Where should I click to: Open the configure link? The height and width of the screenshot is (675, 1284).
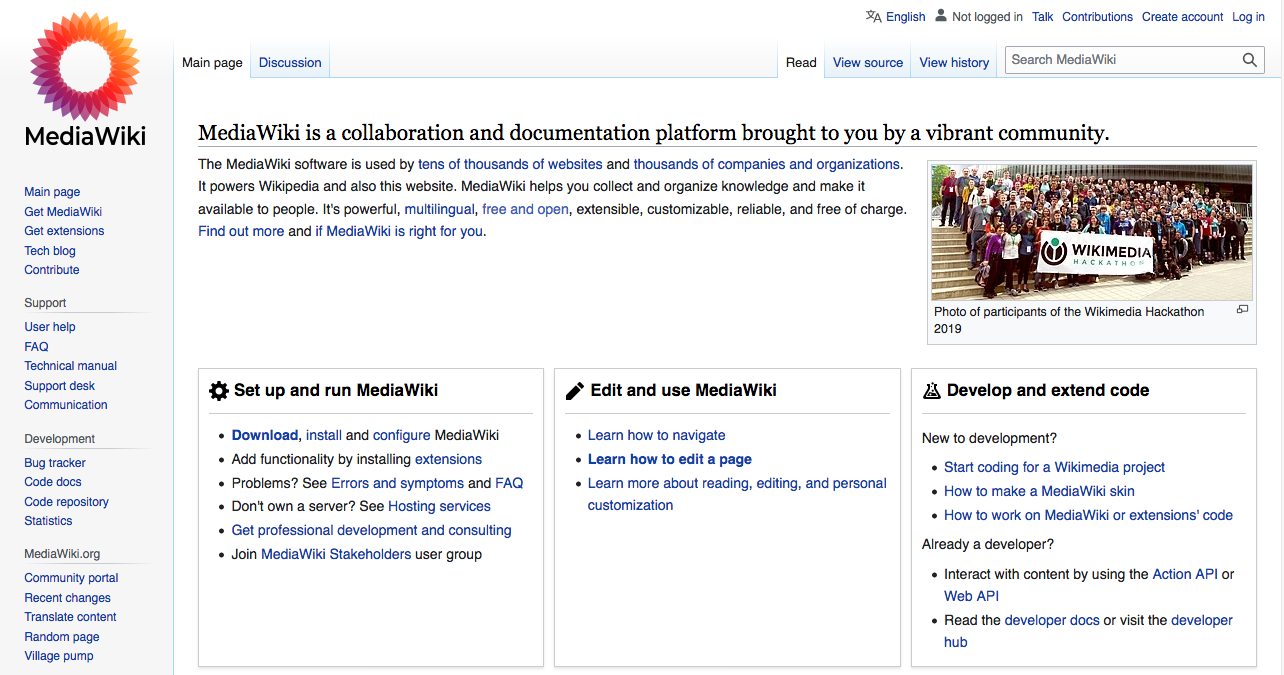tap(402, 435)
